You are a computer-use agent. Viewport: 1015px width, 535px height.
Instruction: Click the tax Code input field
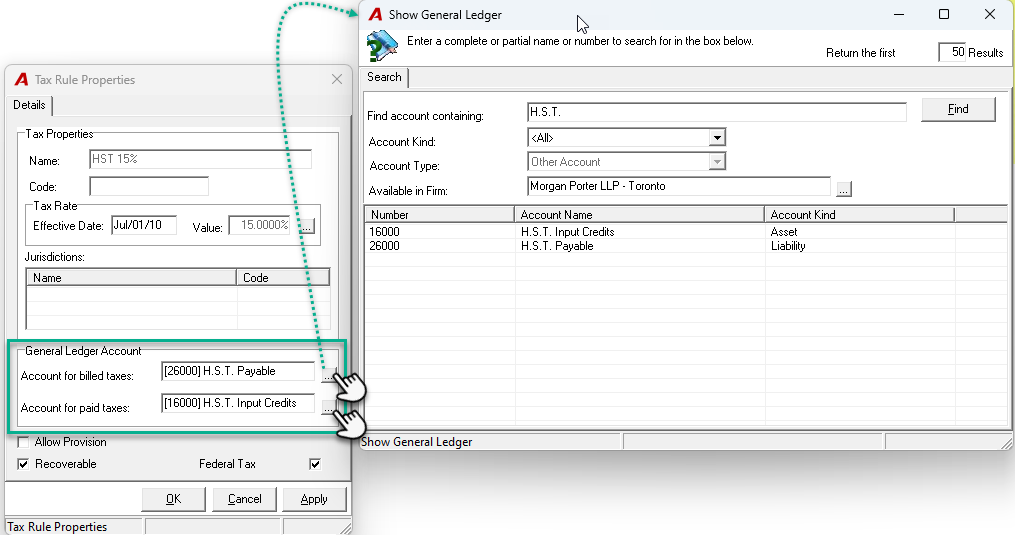click(149, 187)
